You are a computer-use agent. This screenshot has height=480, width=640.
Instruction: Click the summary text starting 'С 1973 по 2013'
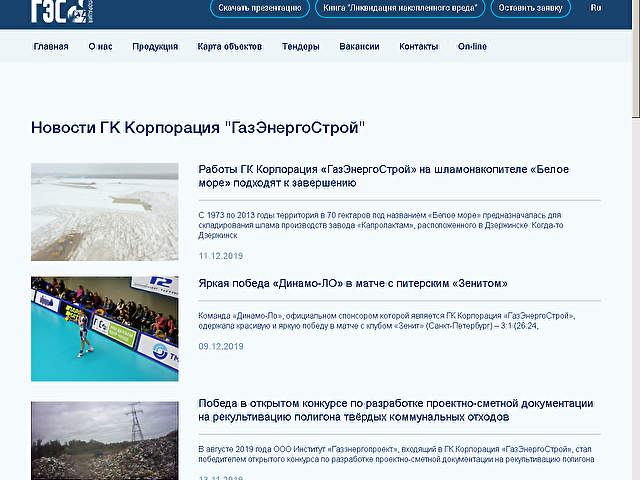coord(381,225)
